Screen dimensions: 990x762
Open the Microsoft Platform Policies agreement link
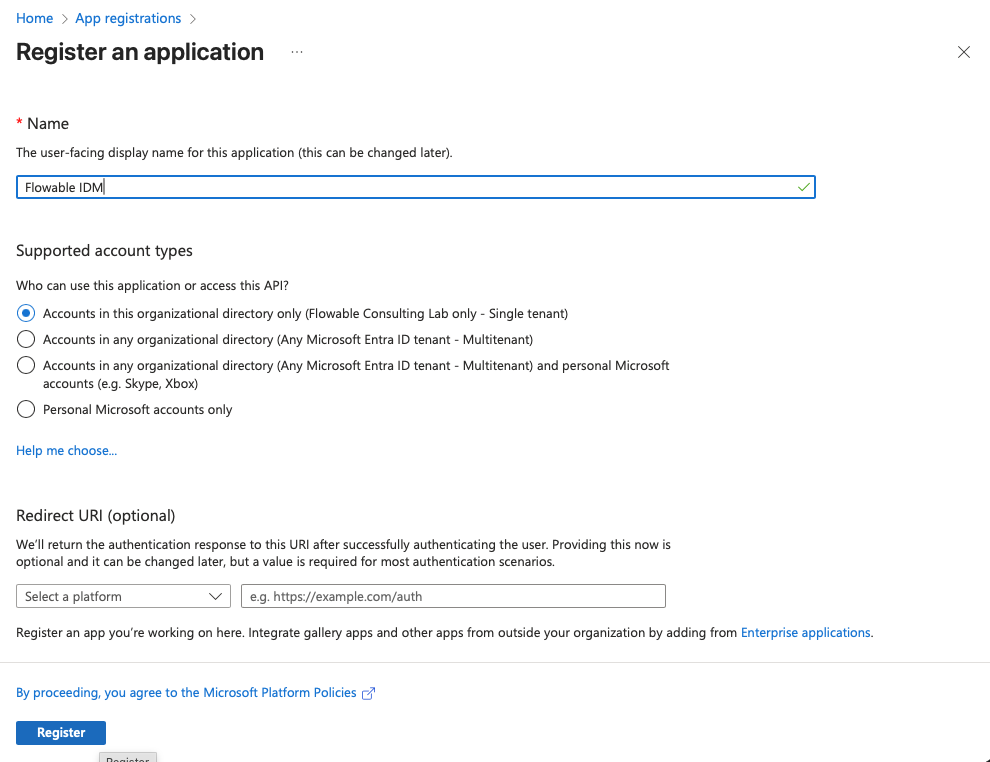(x=186, y=692)
